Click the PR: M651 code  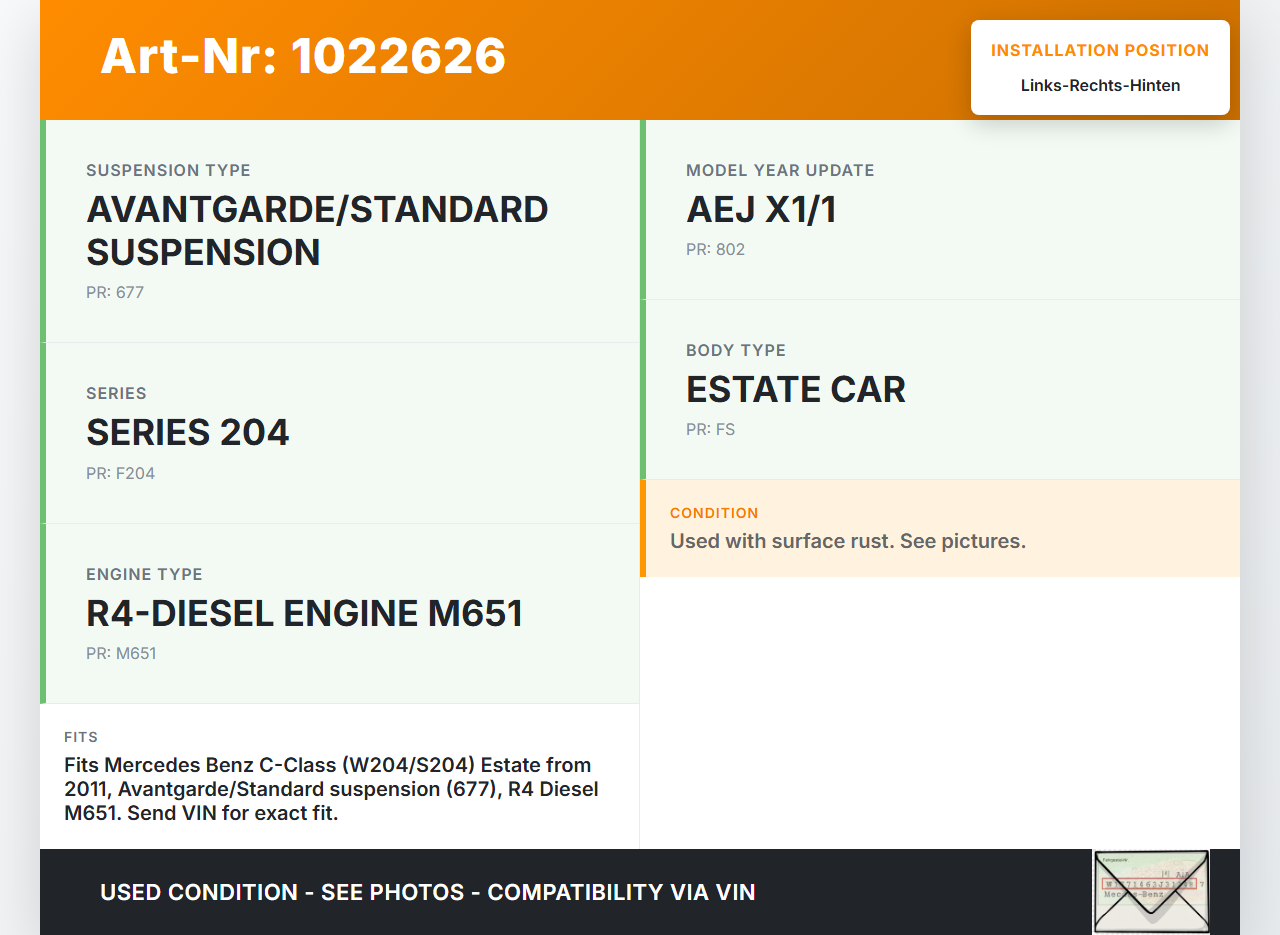coord(121,654)
